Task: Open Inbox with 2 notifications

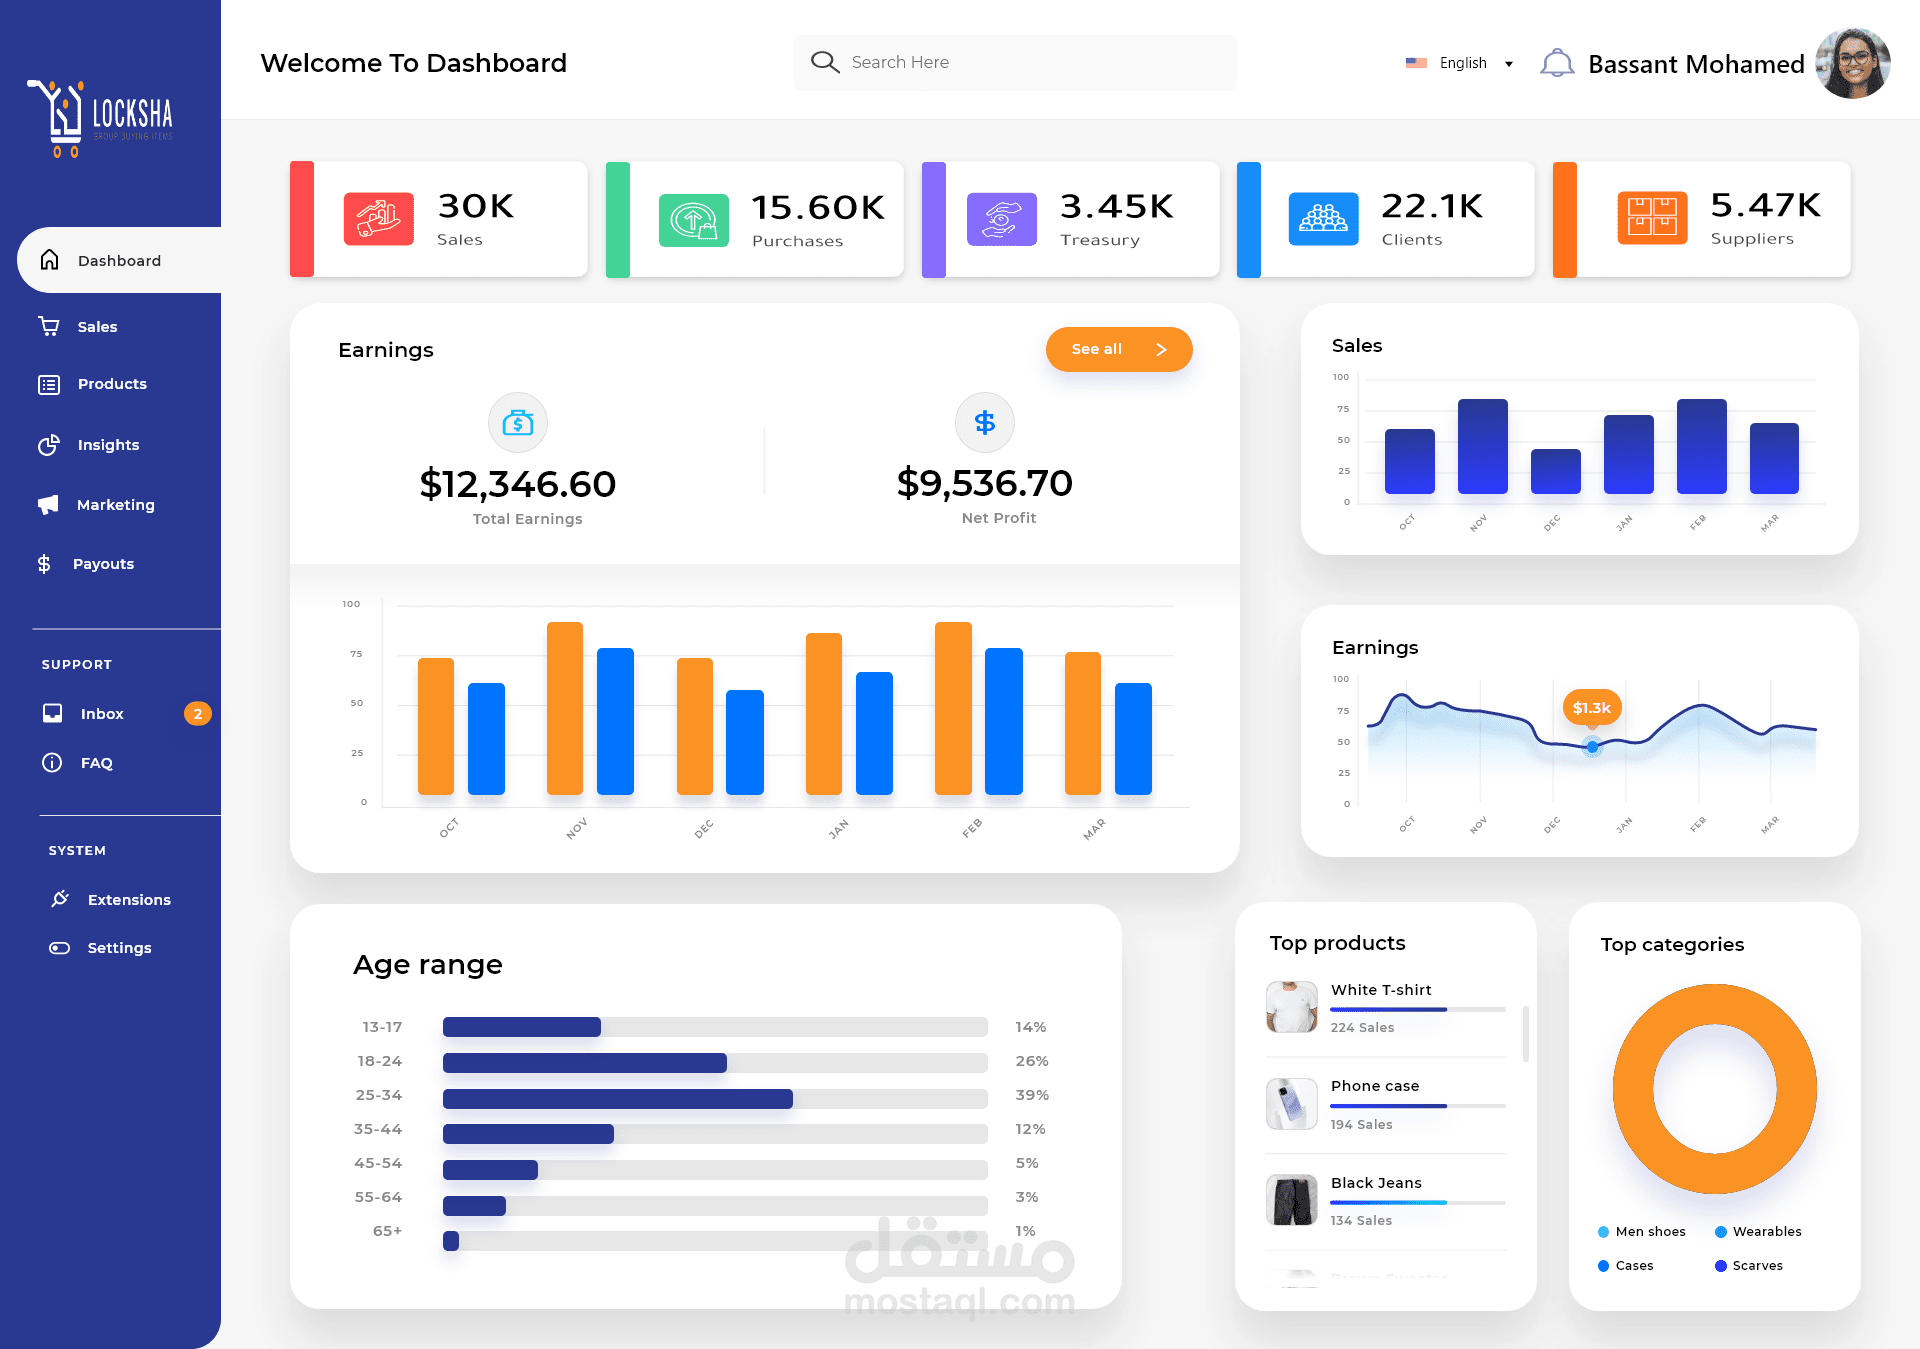Action: [x=102, y=714]
